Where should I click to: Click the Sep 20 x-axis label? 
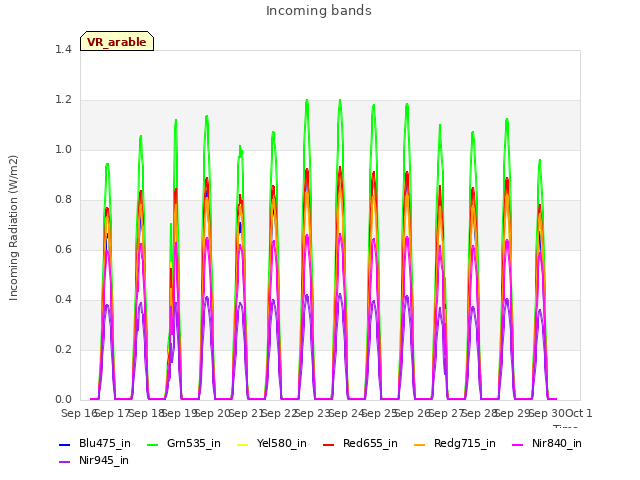click(213, 413)
